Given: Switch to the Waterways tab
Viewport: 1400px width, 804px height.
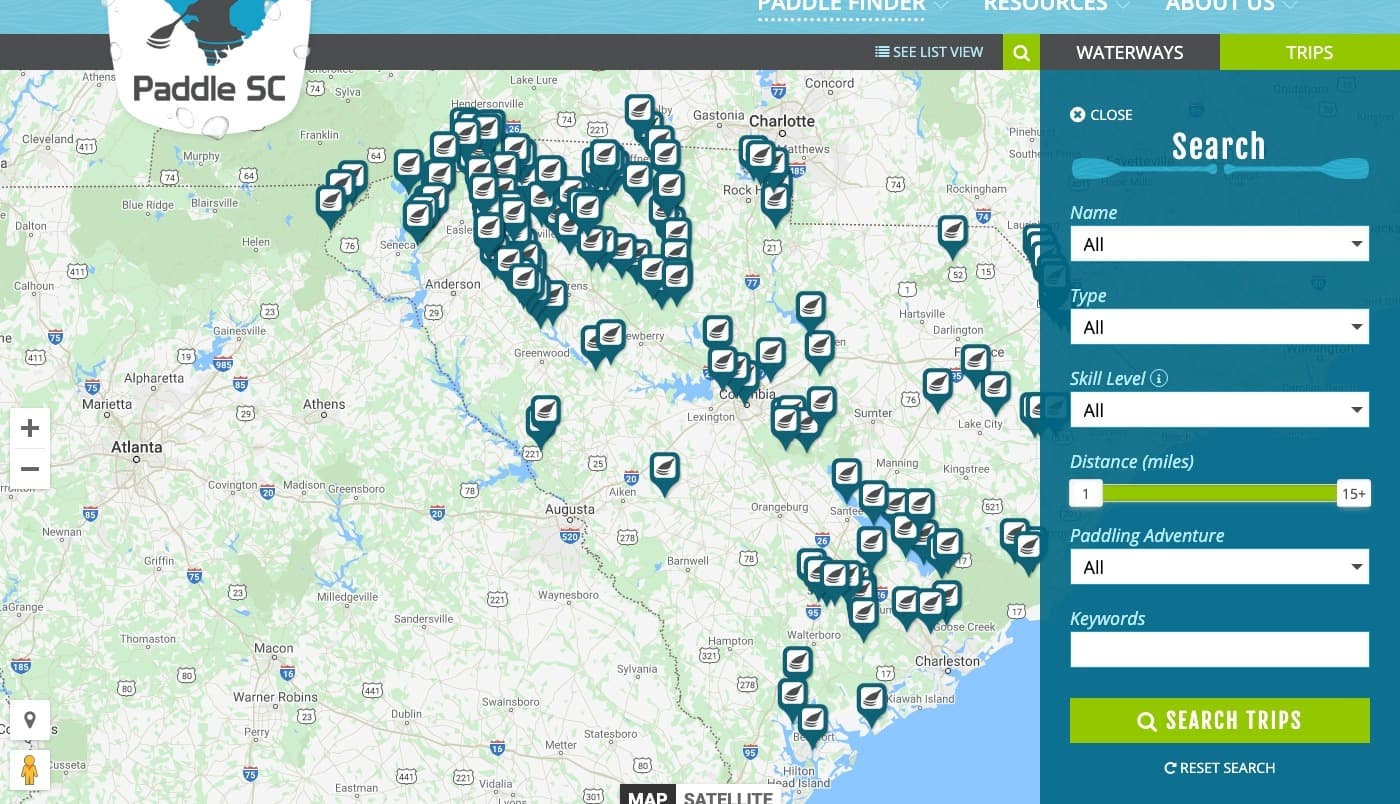Looking at the screenshot, I should click(x=1129, y=52).
